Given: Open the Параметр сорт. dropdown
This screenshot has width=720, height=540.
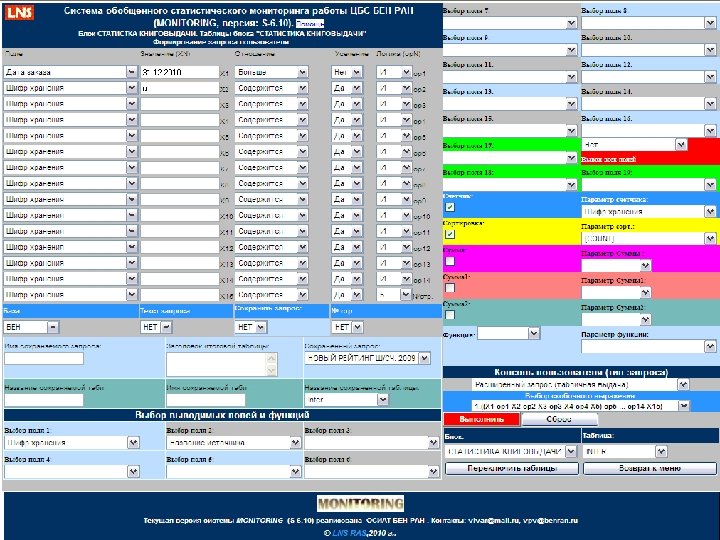Looking at the screenshot, I should pyautogui.click(x=648, y=238).
